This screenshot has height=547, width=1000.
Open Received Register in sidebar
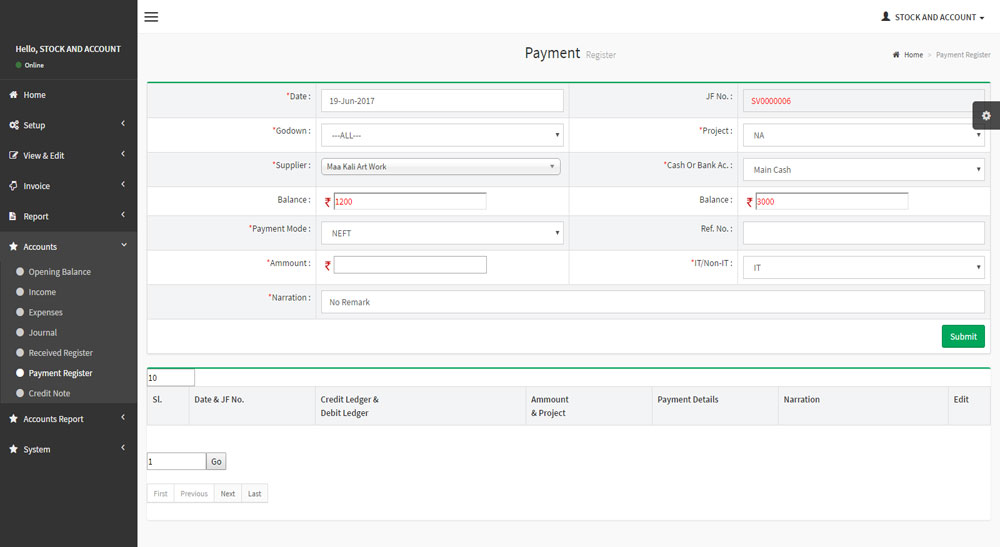[61, 353]
